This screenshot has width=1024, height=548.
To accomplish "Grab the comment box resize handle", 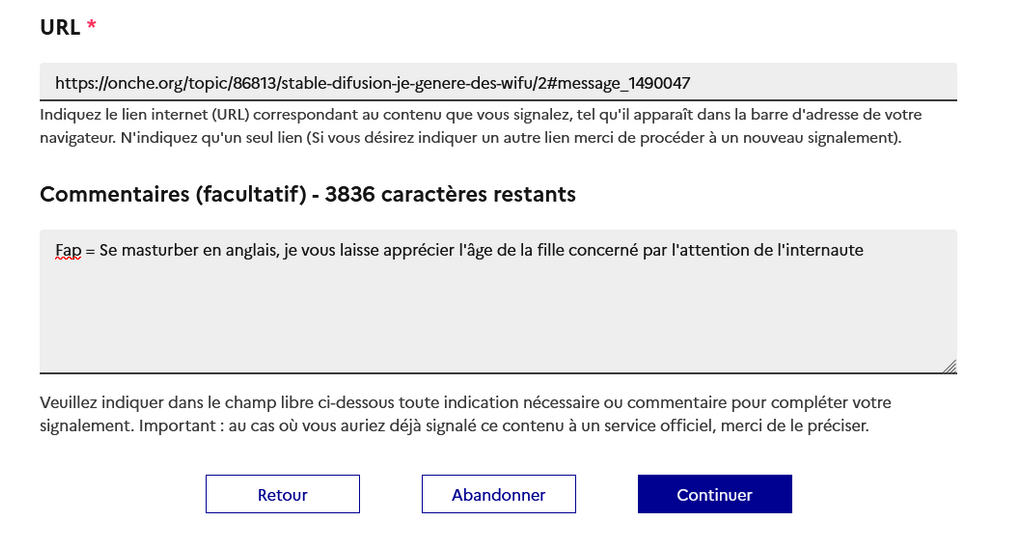I will click(x=949, y=366).
